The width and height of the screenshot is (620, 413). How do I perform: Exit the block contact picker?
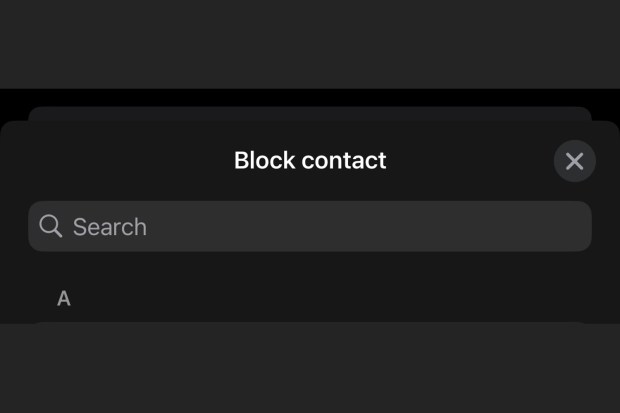[575, 161]
